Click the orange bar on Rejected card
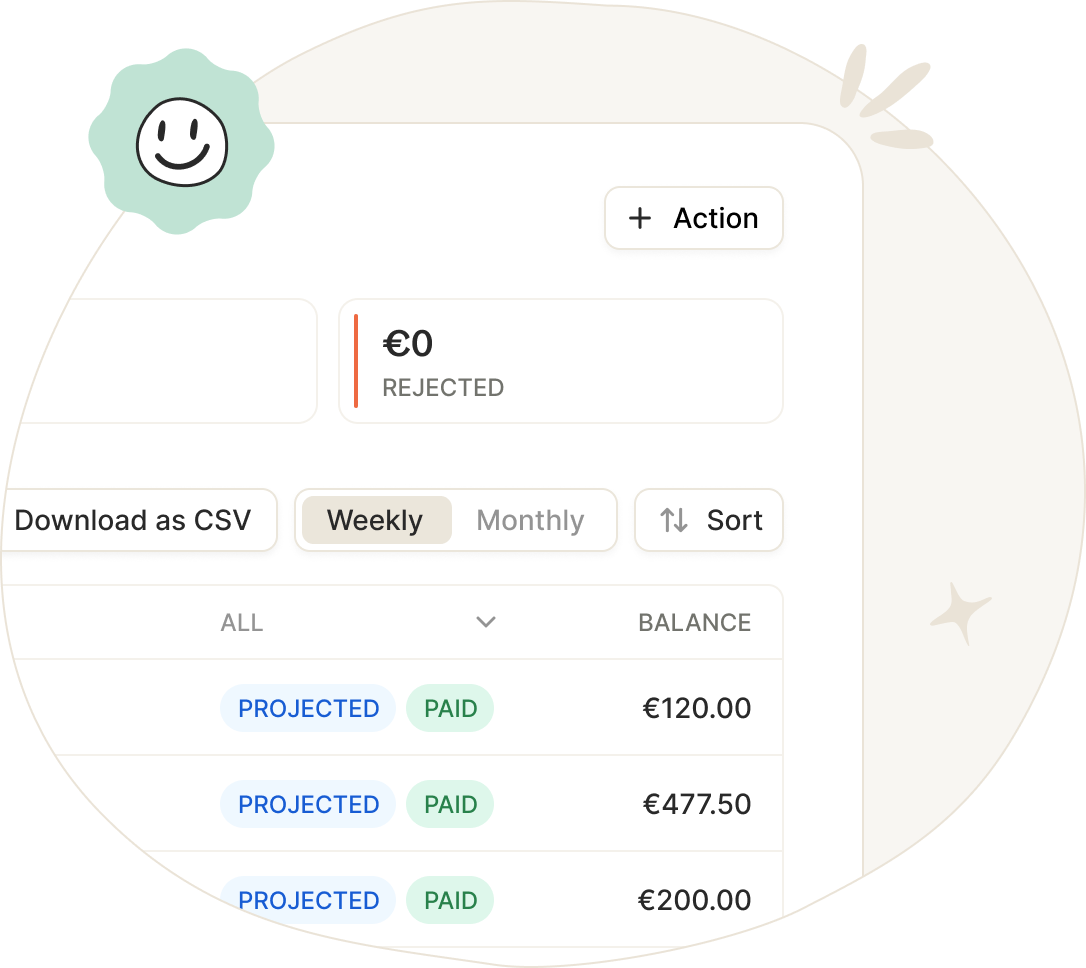Viewport: 1086px width, 968px height. (356, 361)
